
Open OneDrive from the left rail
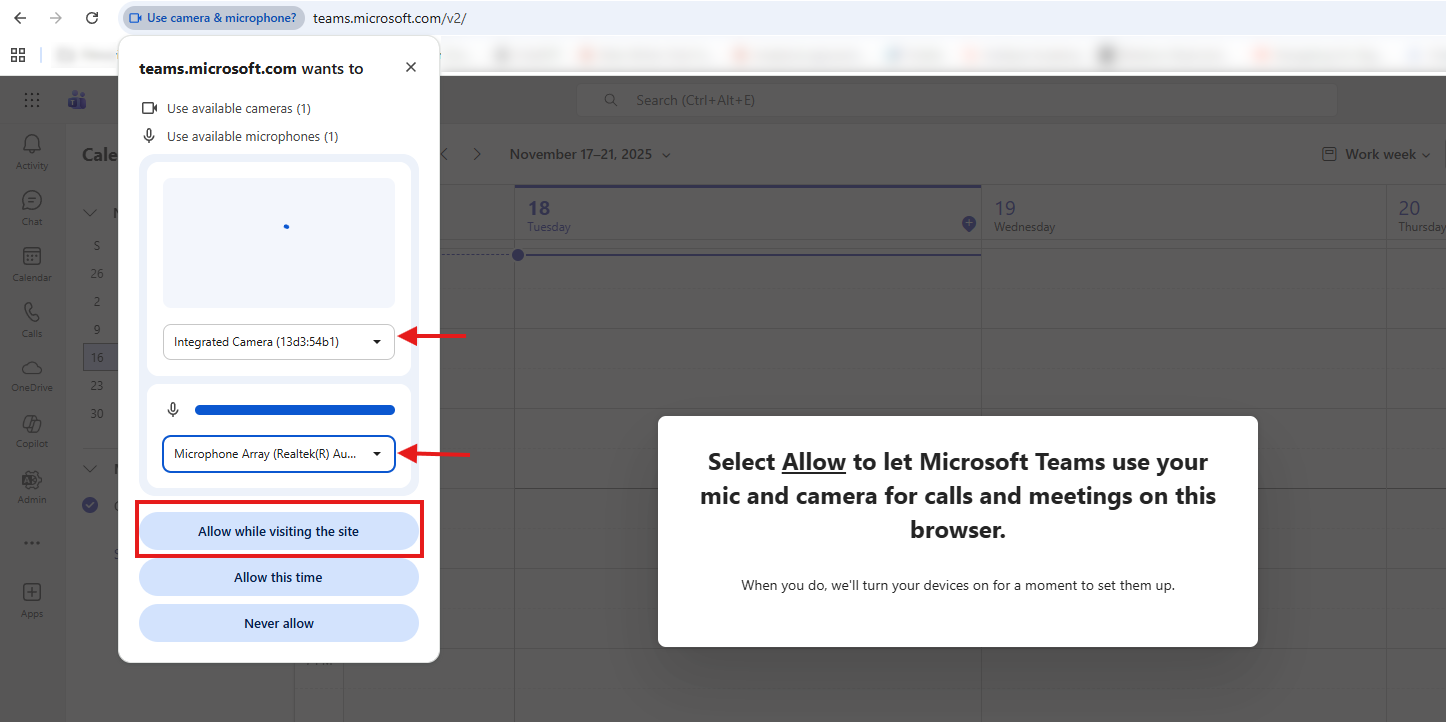(x=32, y=374)
